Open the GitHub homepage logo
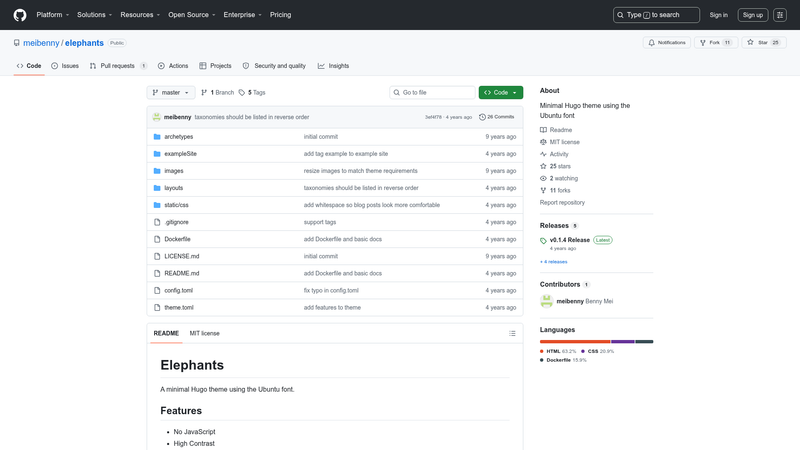The image size is (800, 450). pos(20,15)
